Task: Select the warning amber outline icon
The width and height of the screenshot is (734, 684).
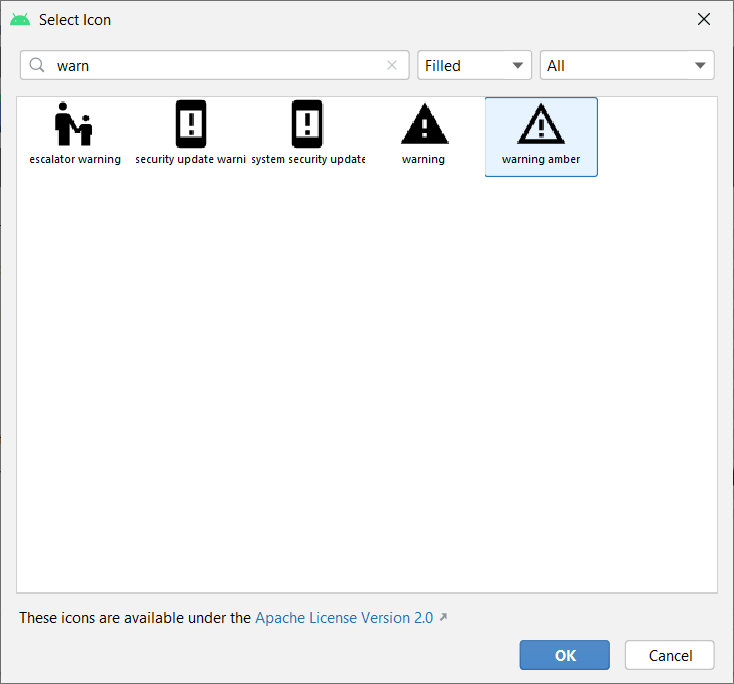Action: (x=541, y=124)
